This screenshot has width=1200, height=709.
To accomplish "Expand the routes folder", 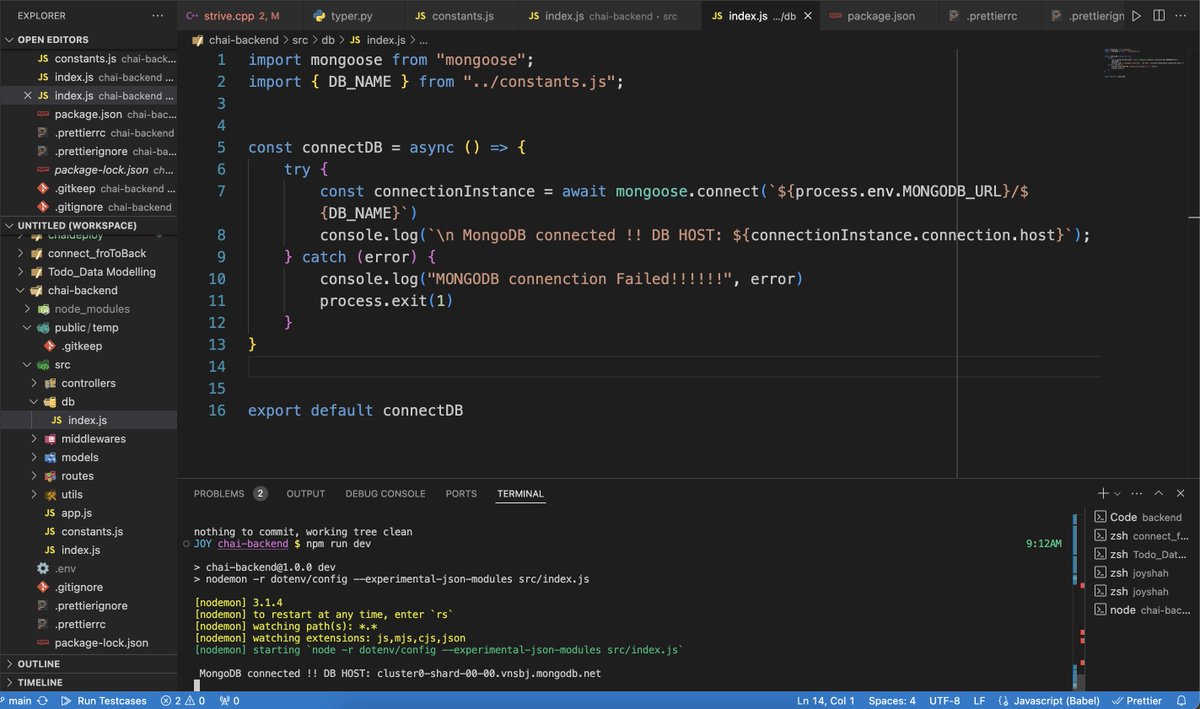I will (x=88, y=476).
